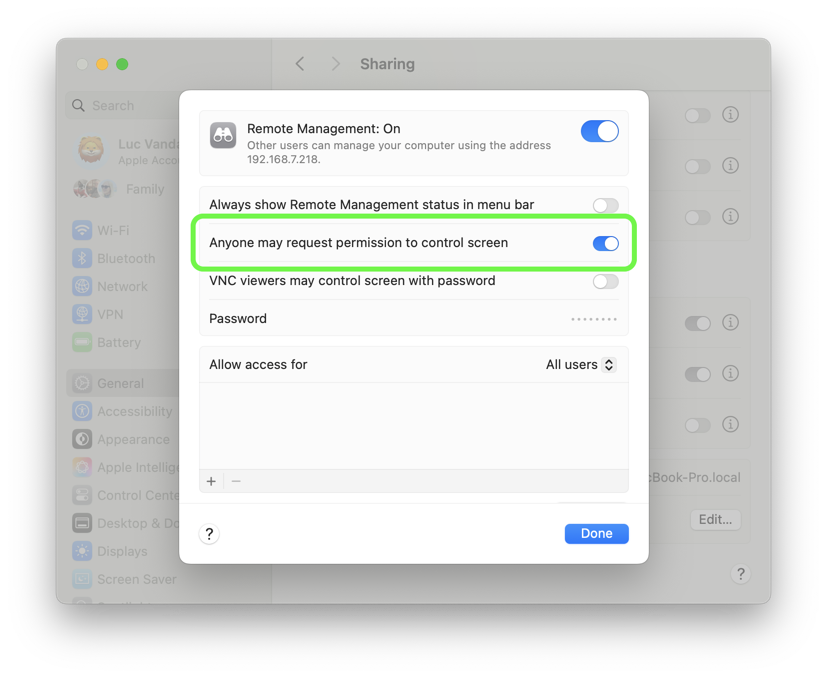Click the help button in the Sharing window corner
Screen dimensions: 827x678
(741, 574)
